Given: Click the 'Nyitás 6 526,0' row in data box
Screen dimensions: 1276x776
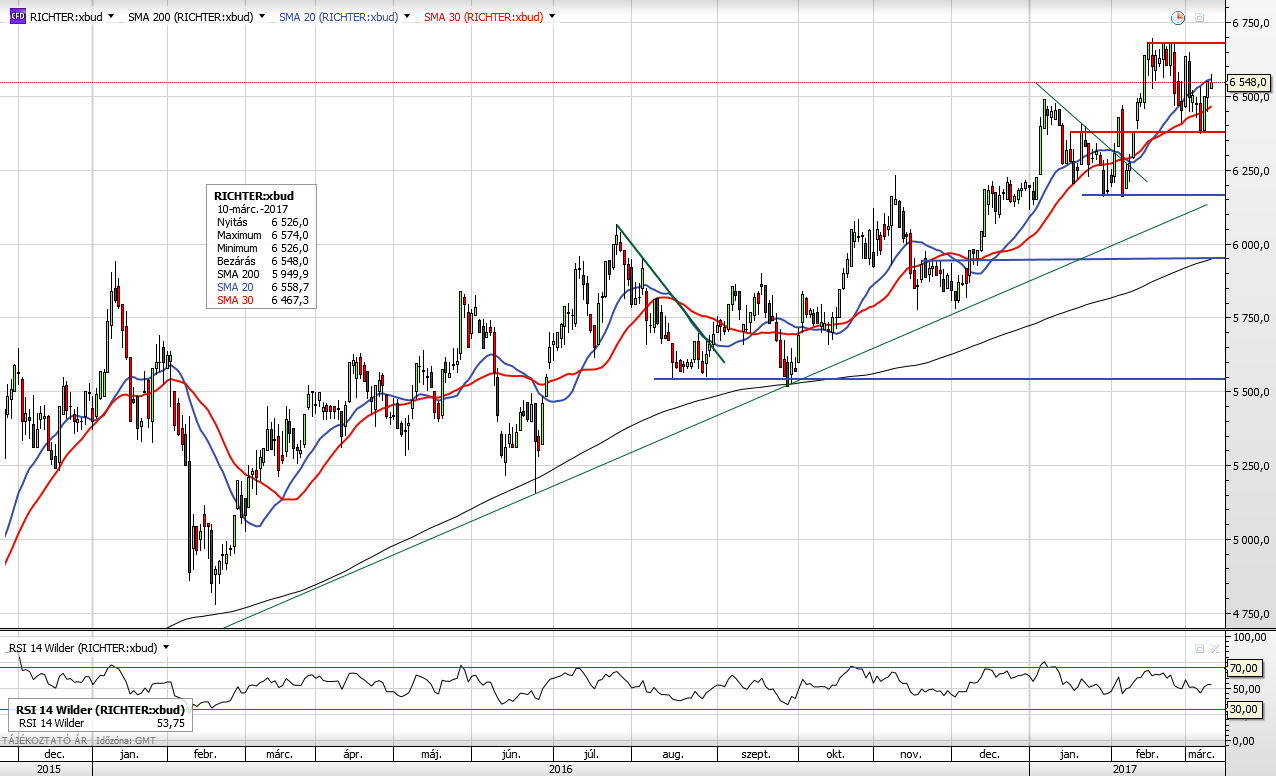Looking at the screenshot, I should 263,221.
